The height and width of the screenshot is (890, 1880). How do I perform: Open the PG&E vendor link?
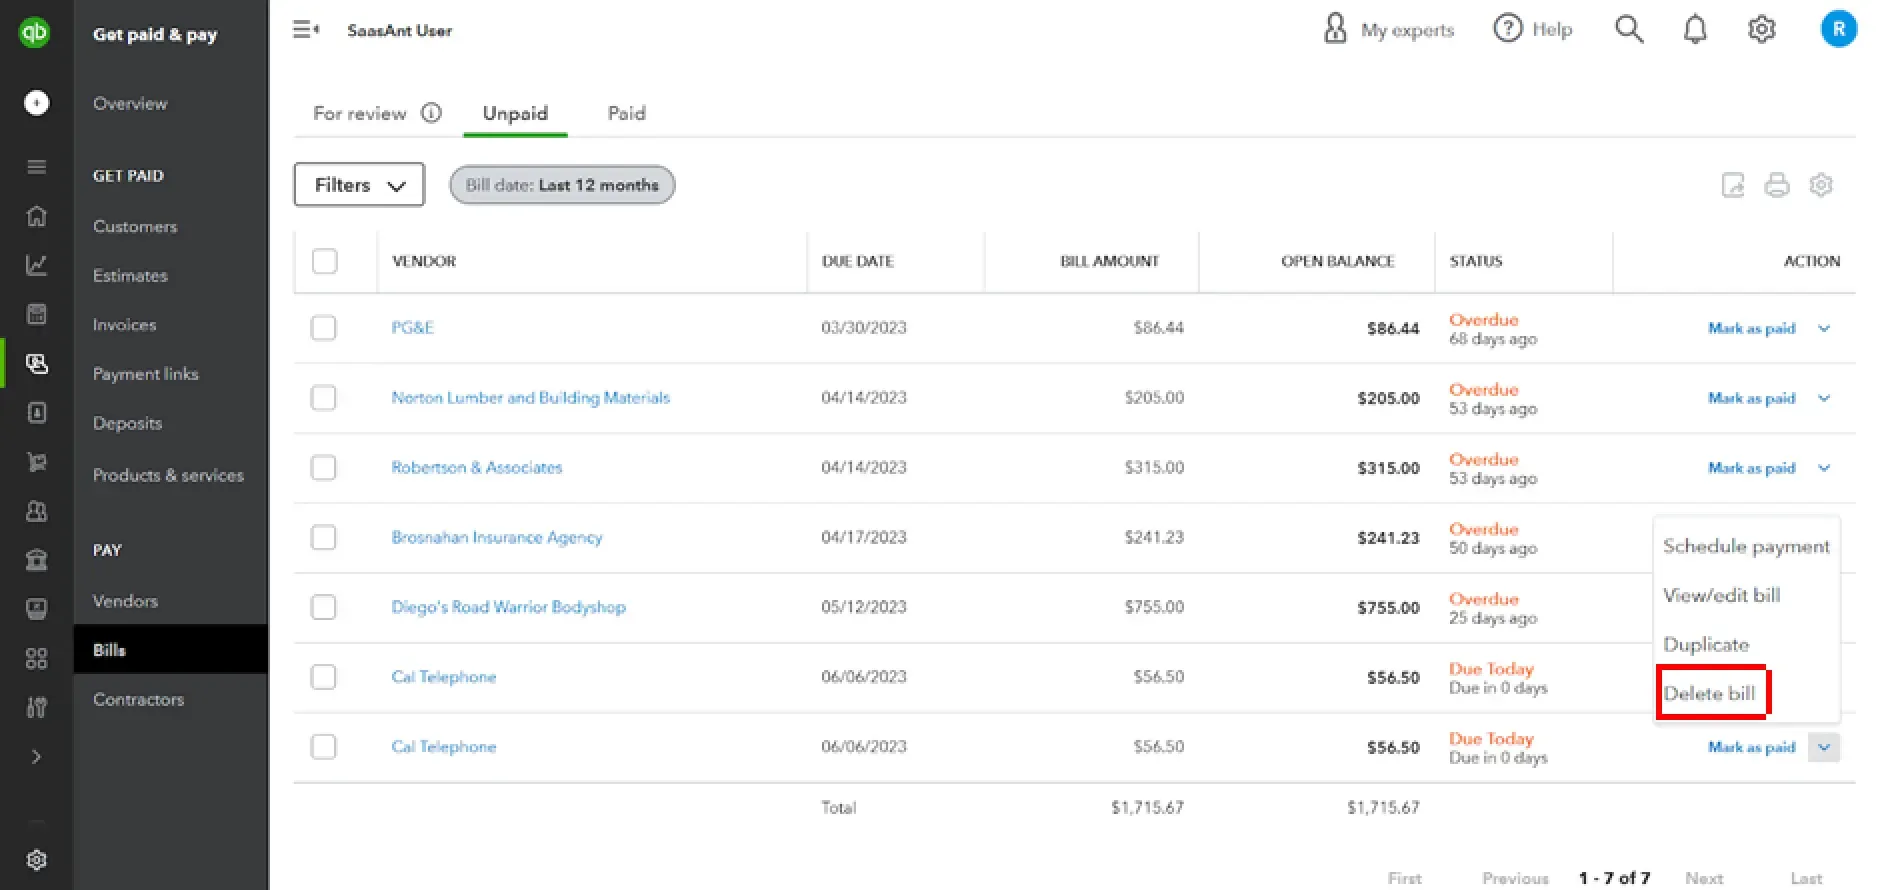click(412, 327)
